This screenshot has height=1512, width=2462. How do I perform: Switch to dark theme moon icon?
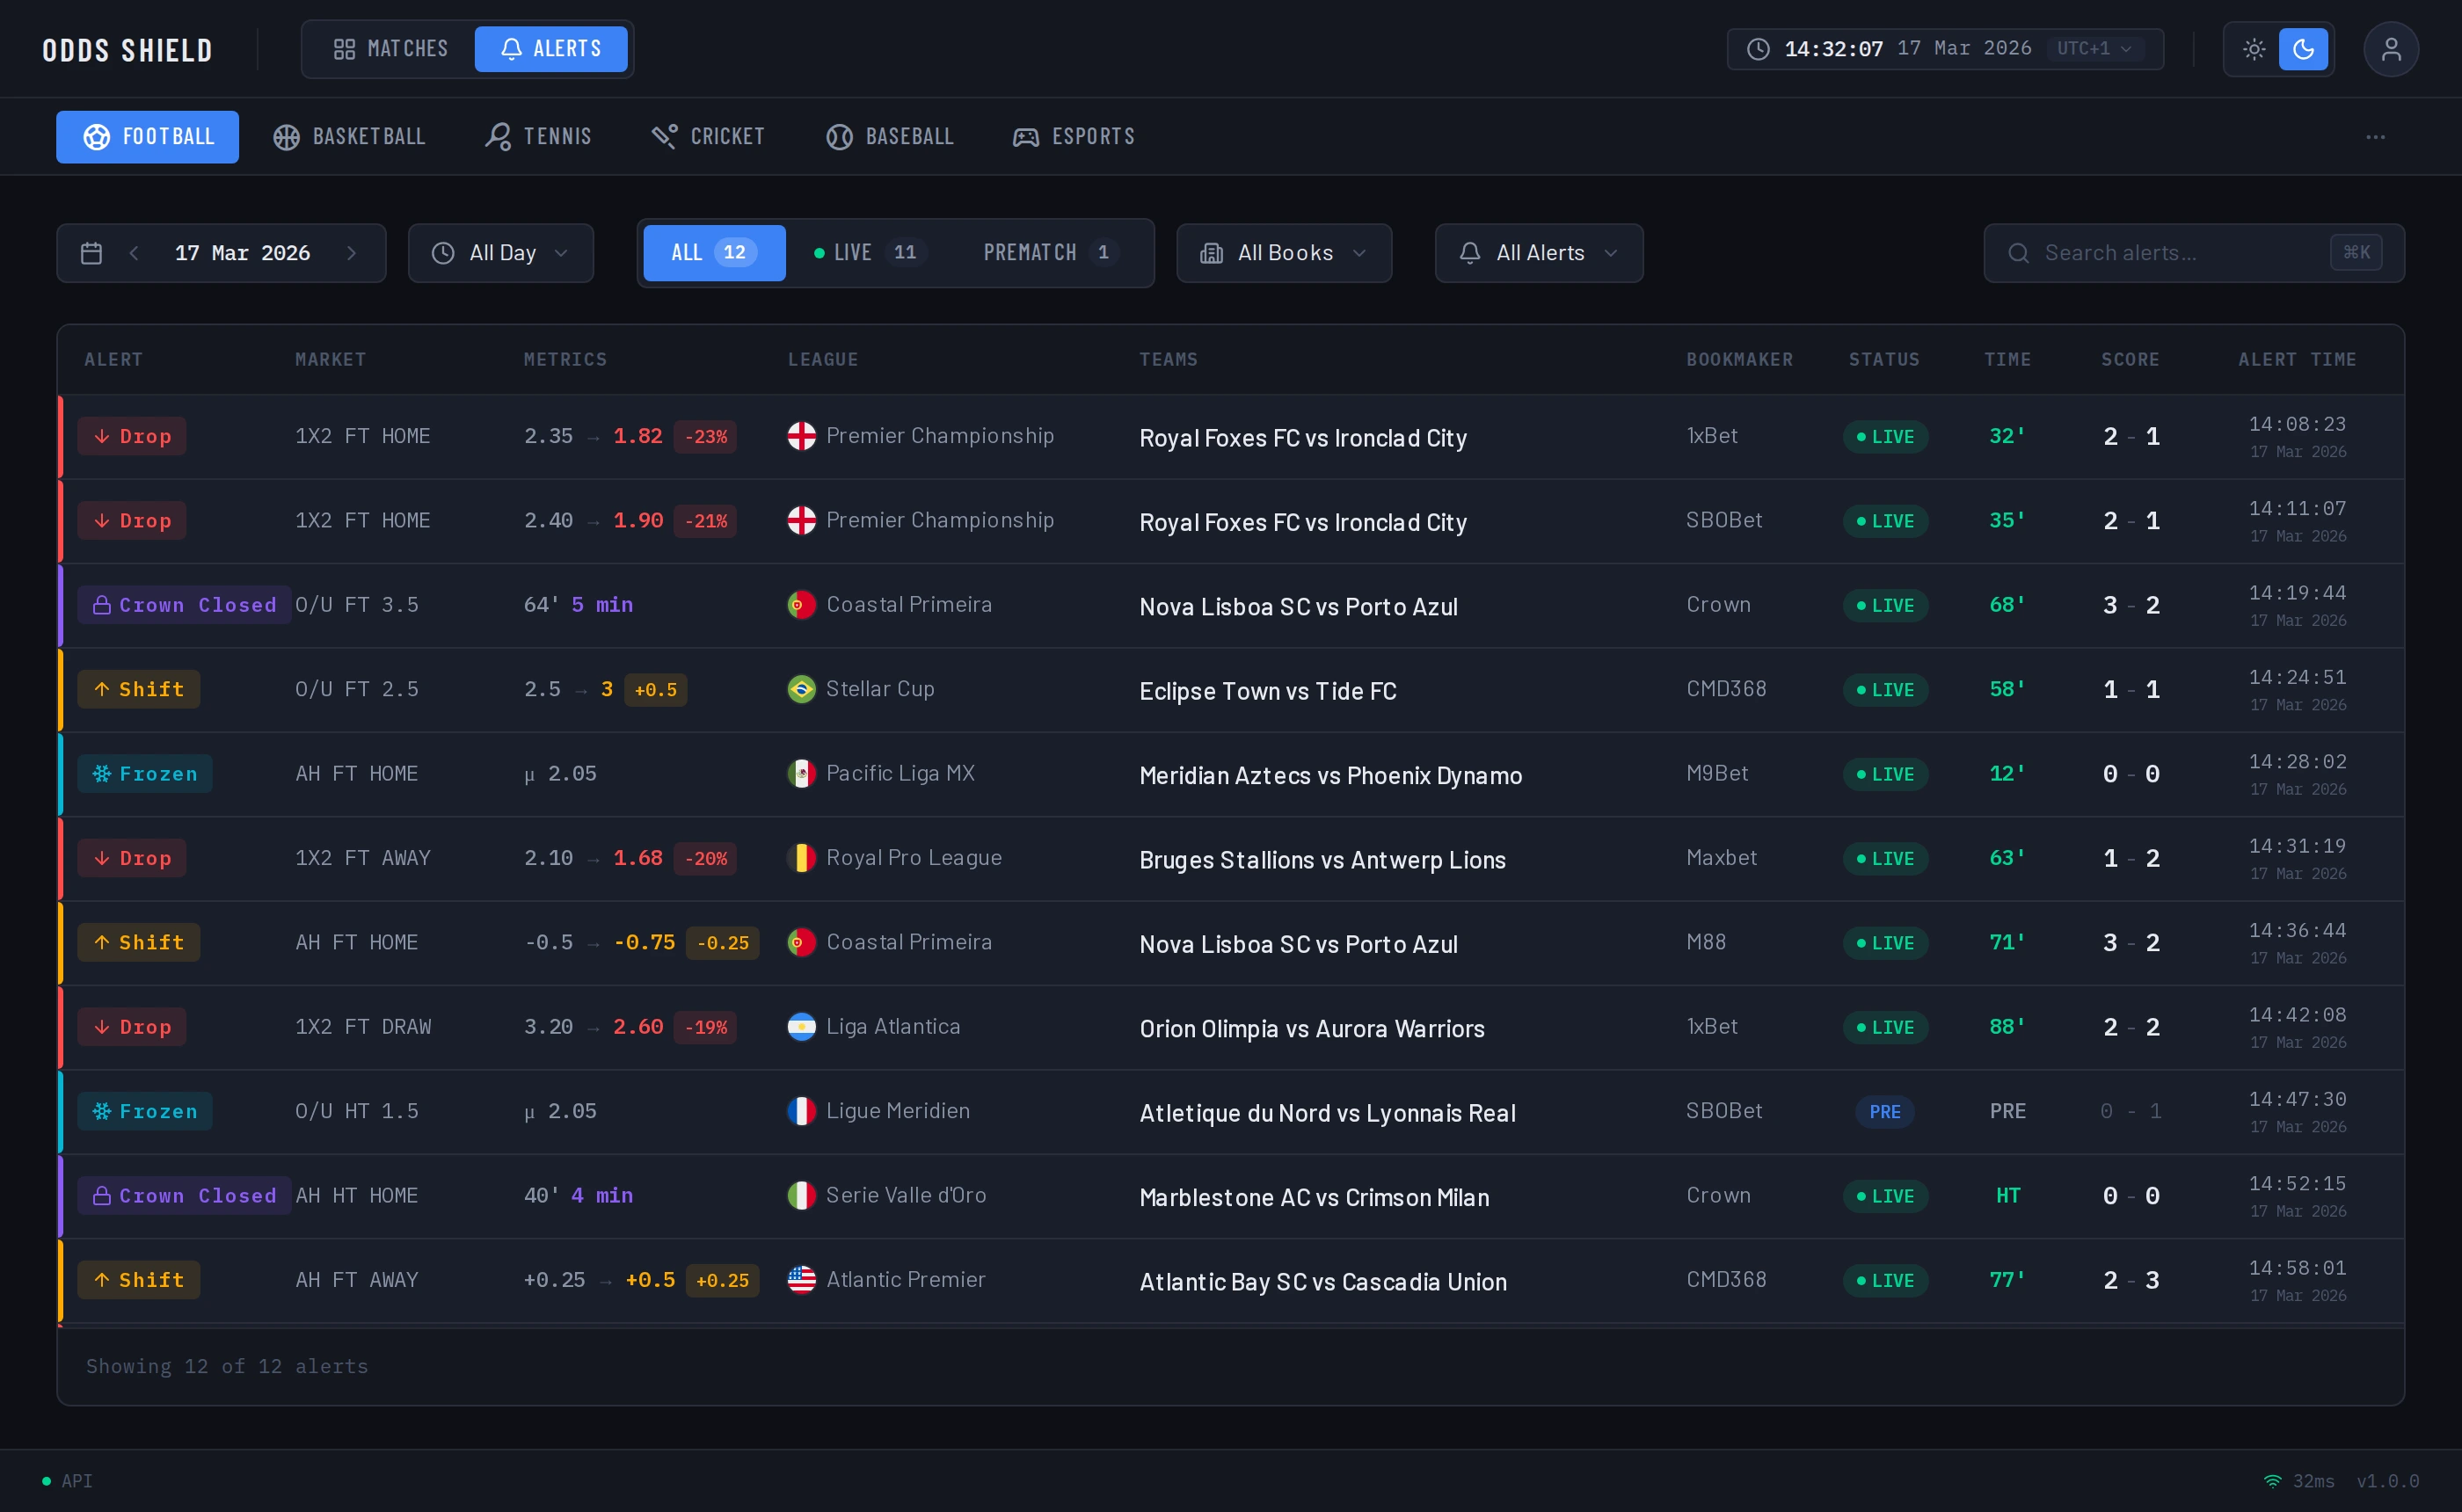(x=2303, y=49)
